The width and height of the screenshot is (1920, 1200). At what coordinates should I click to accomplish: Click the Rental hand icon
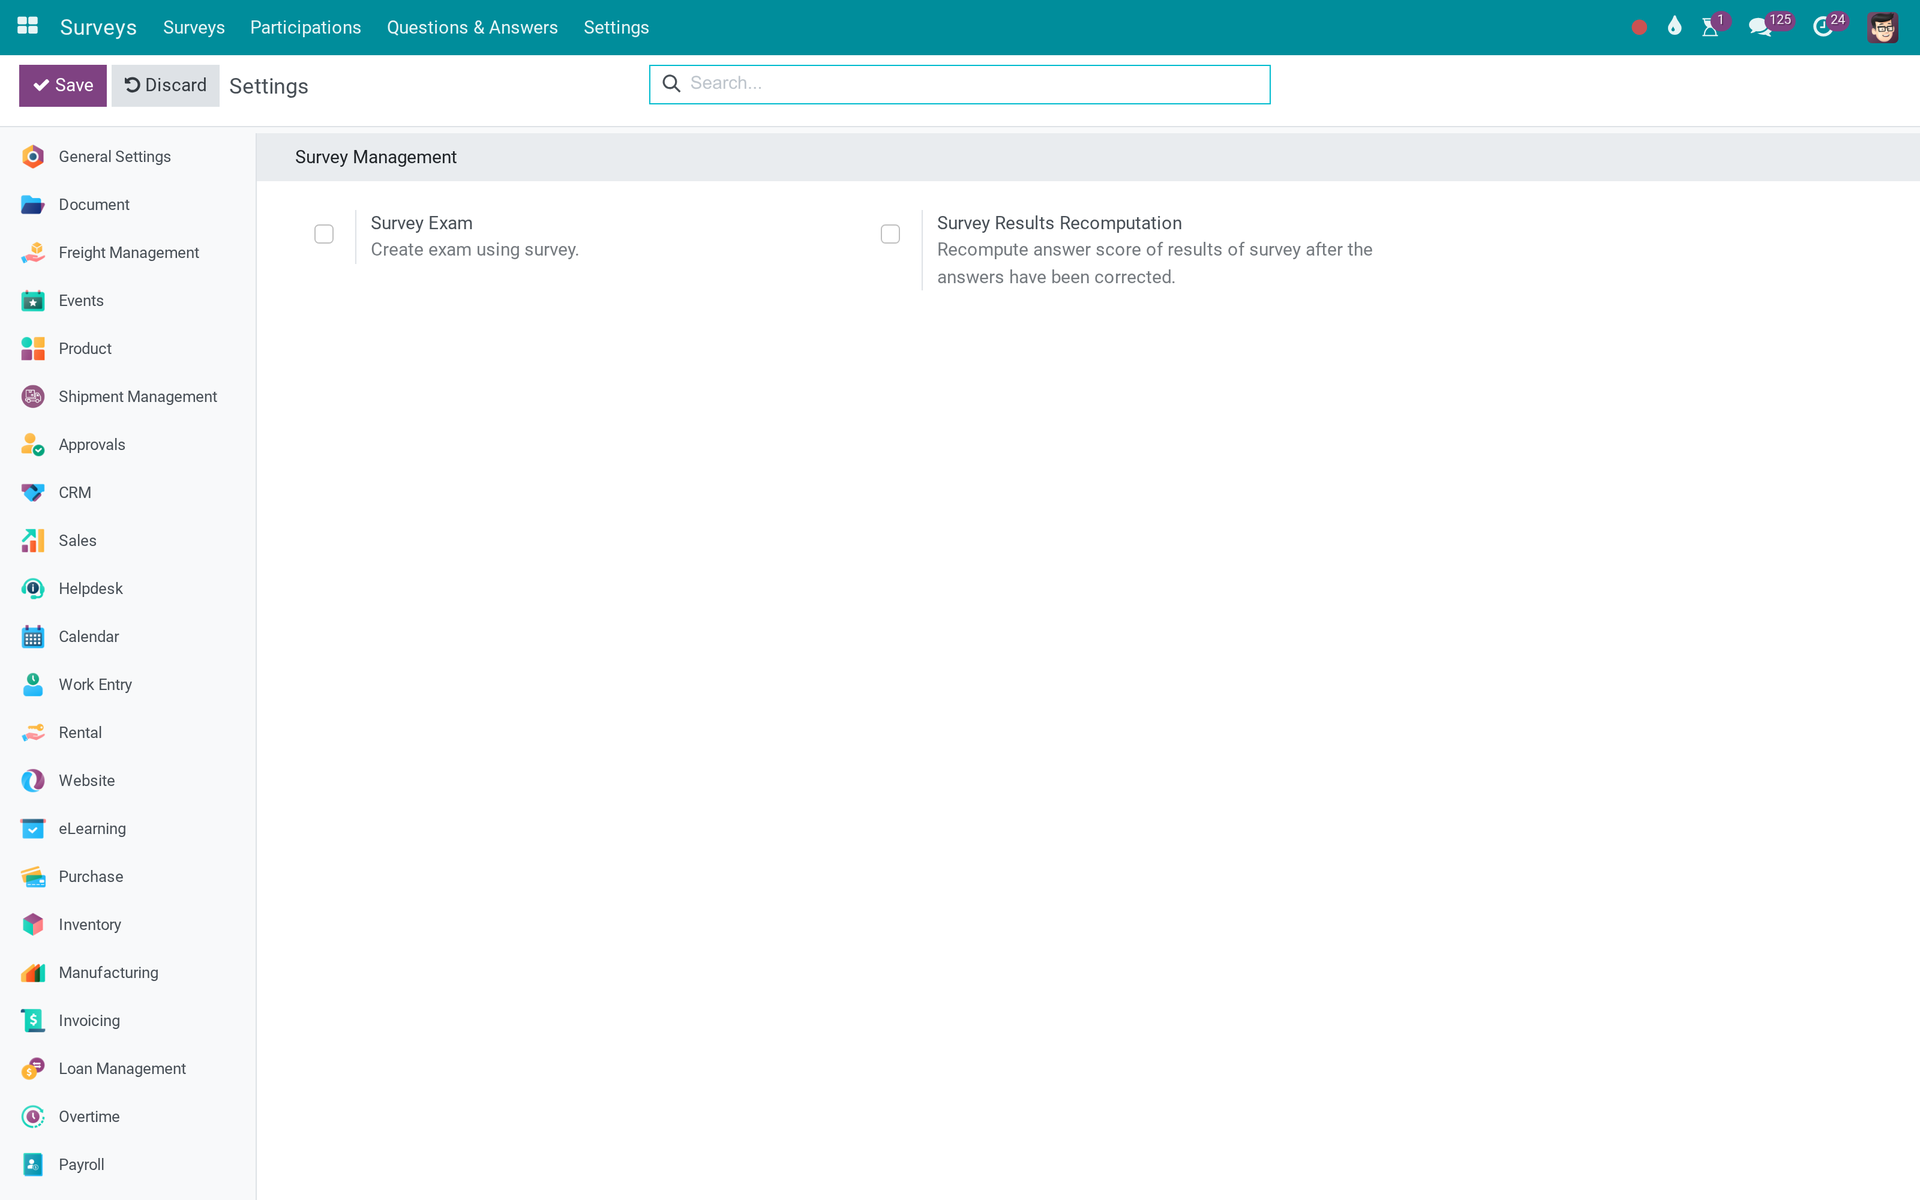coord(33,732)
